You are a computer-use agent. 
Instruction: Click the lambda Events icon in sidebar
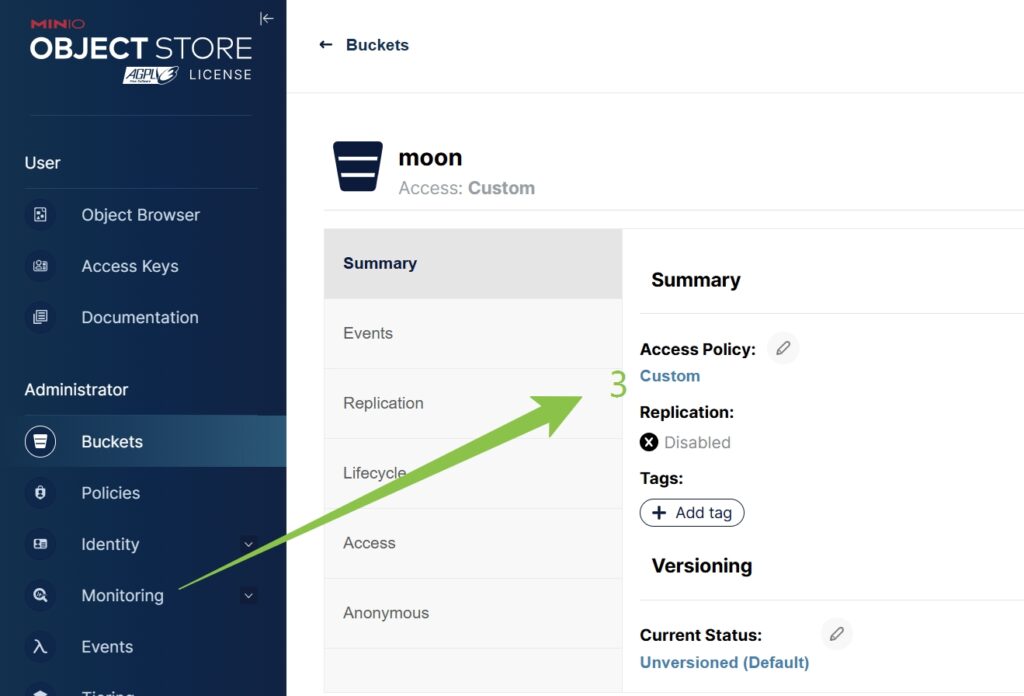(40, 647)
